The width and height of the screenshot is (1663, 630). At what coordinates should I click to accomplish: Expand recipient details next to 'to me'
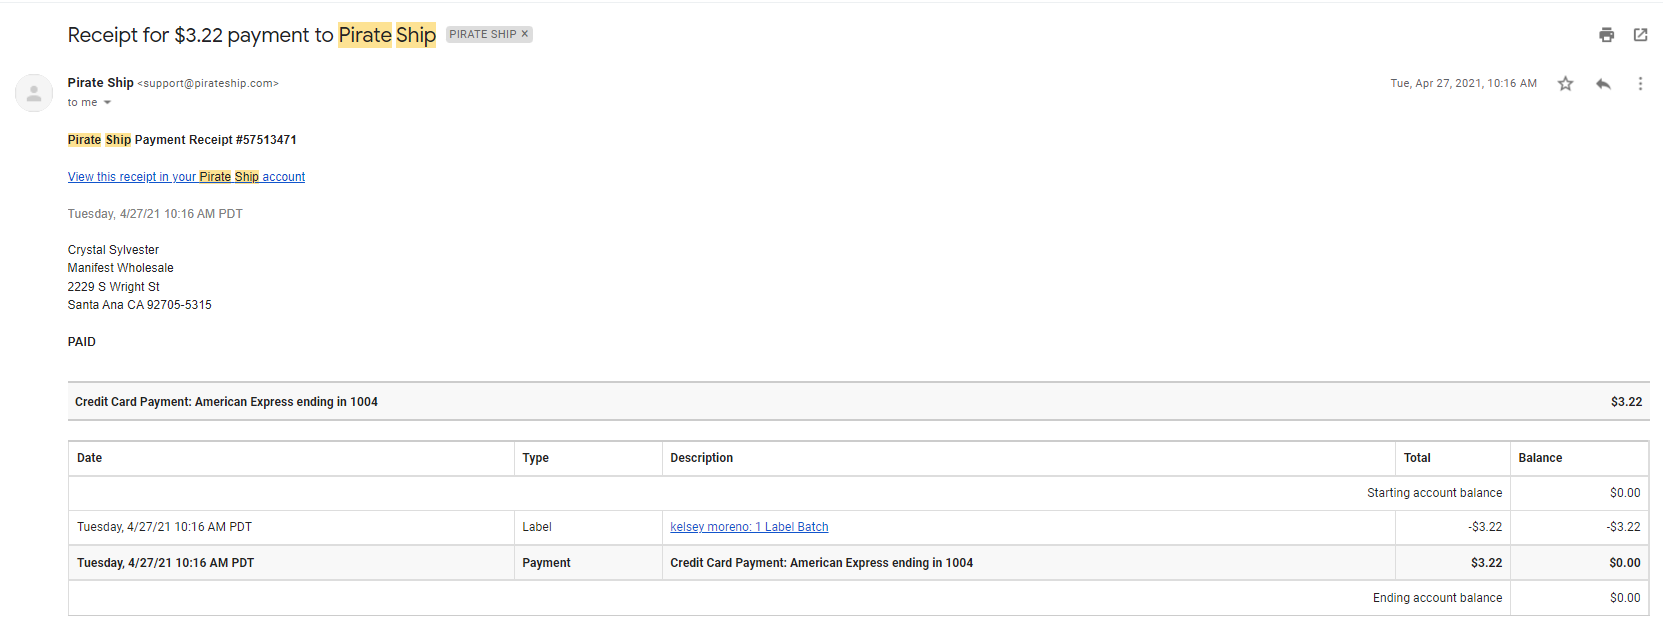[107, 103]
